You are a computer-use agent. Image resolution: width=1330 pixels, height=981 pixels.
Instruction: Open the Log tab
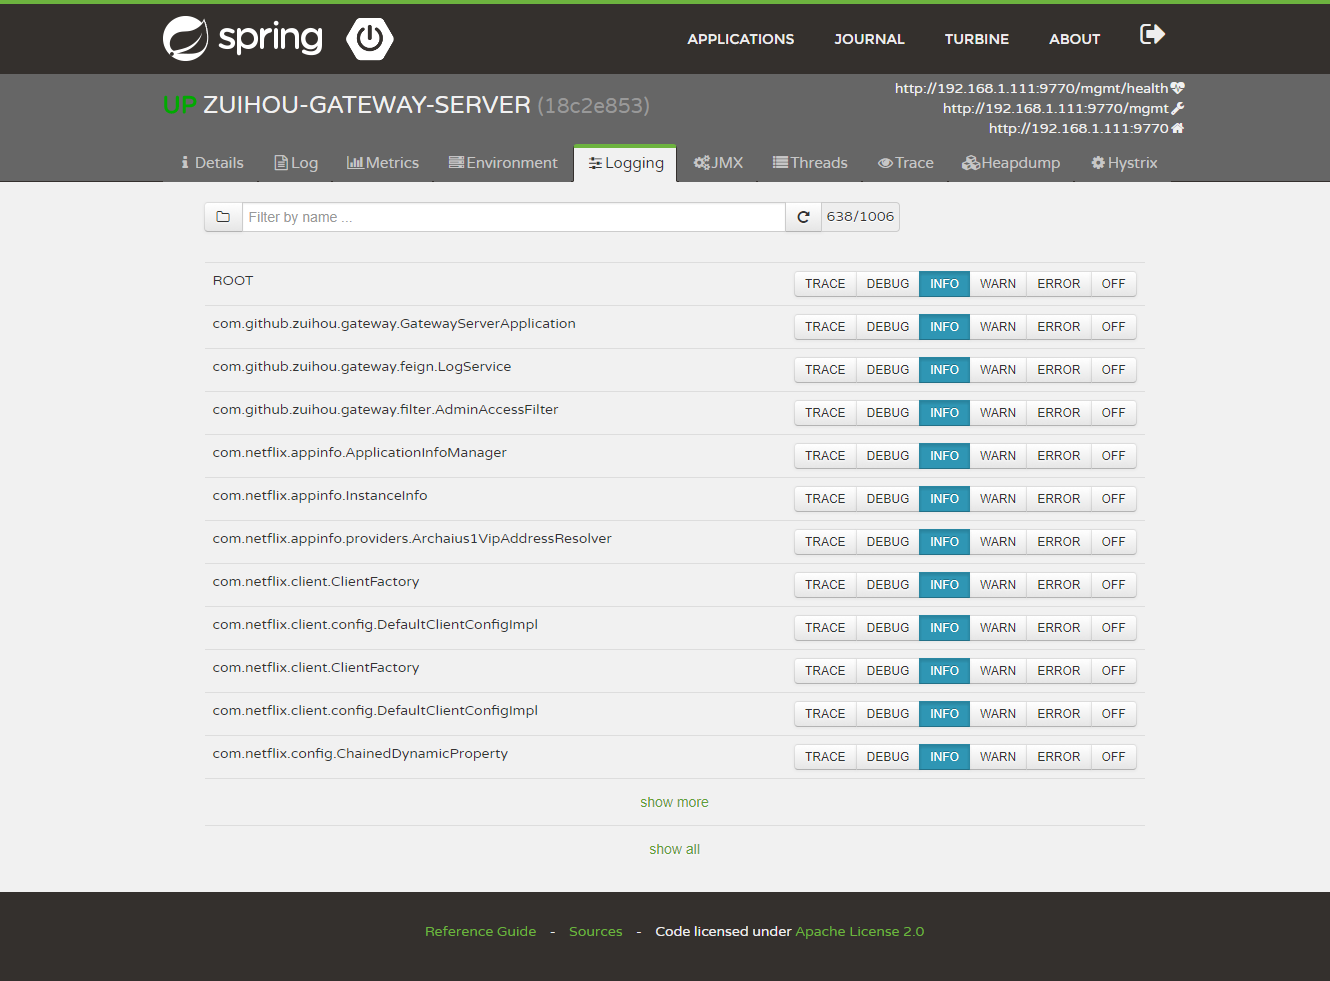[x=296, y=163]
